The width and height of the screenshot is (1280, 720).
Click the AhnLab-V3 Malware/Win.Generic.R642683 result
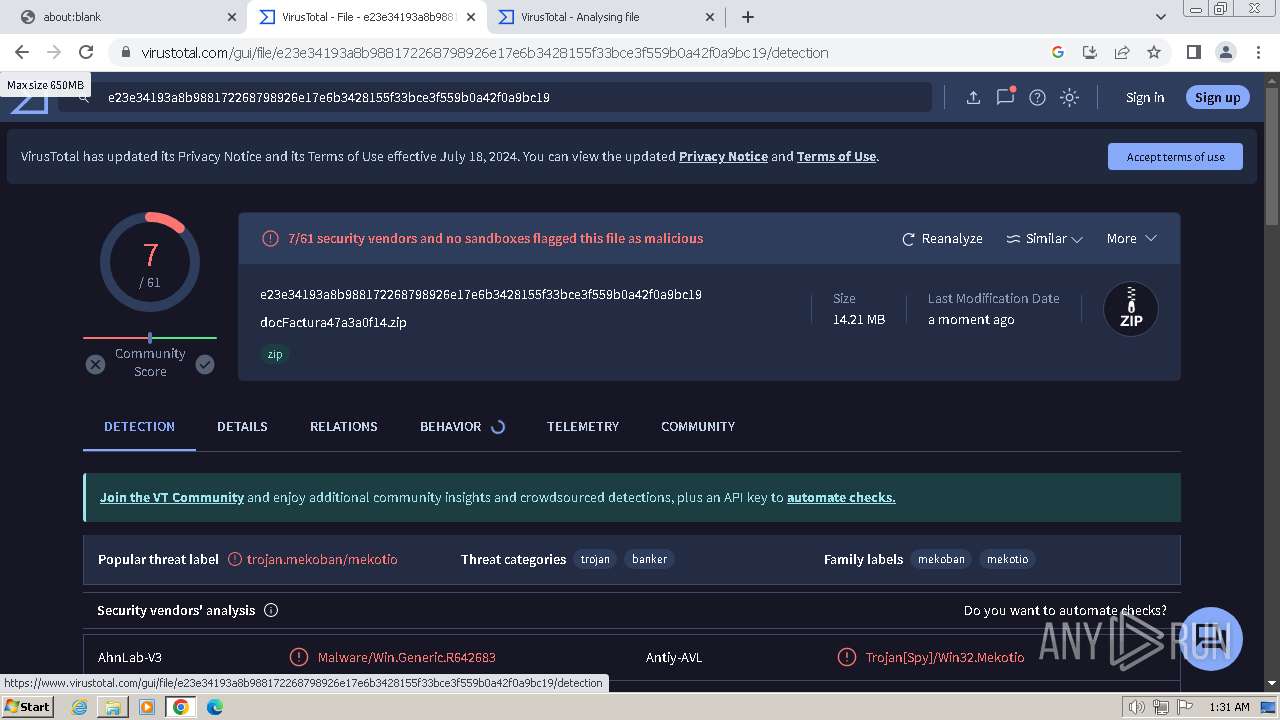(406, 657)
